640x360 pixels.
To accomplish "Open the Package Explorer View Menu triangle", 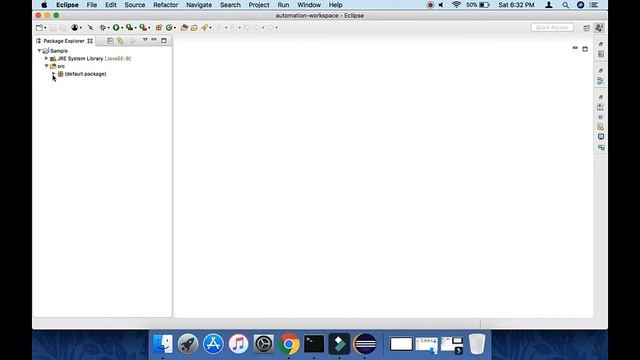I will (145, 40).
